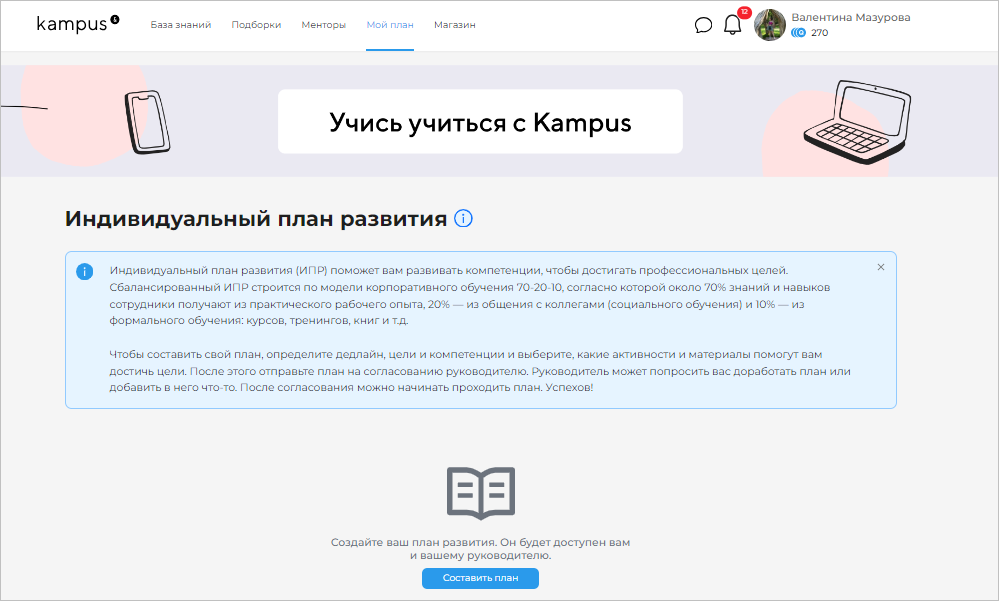Select the active Мой план tab
Image resolution: width=999 pixels, height=601 pixels.
[x=389, y=25]
